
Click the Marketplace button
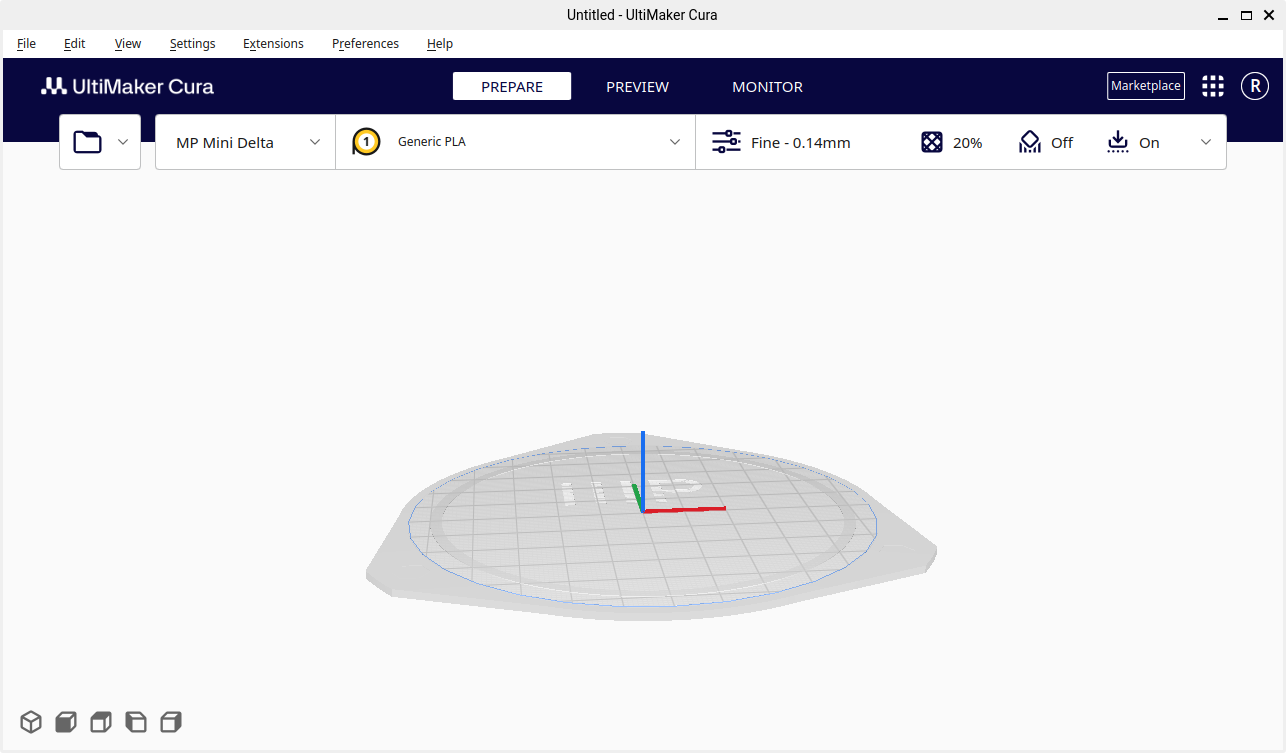coord(1146,86)
